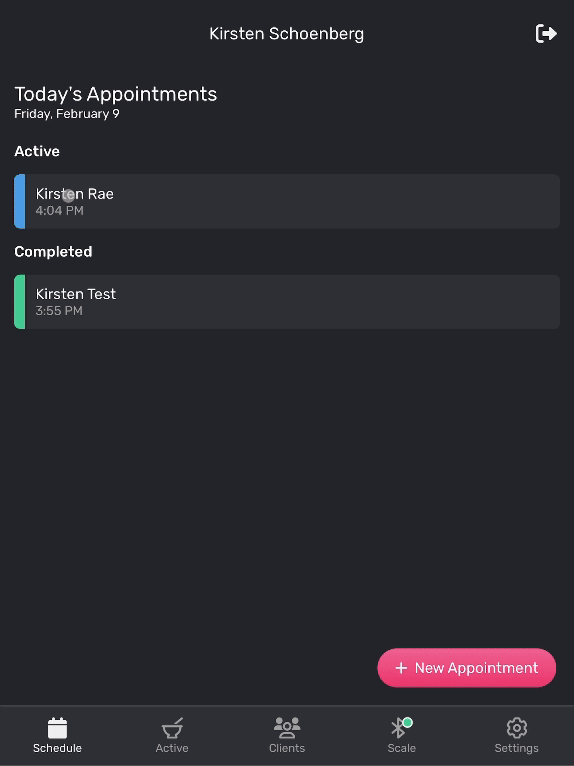Click the blue stripe on Kirsten Rae card
The height and width of the screenshot is (766, 574).
click(20, 201)
